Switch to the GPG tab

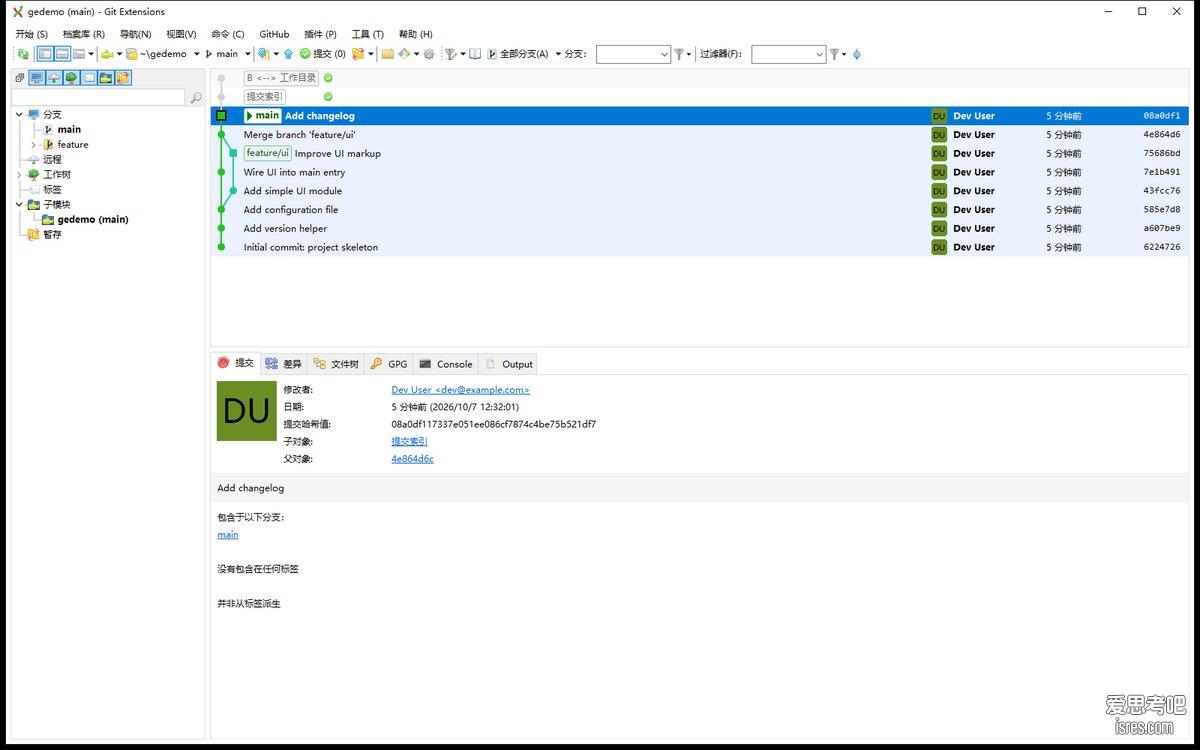click(388, 364)
